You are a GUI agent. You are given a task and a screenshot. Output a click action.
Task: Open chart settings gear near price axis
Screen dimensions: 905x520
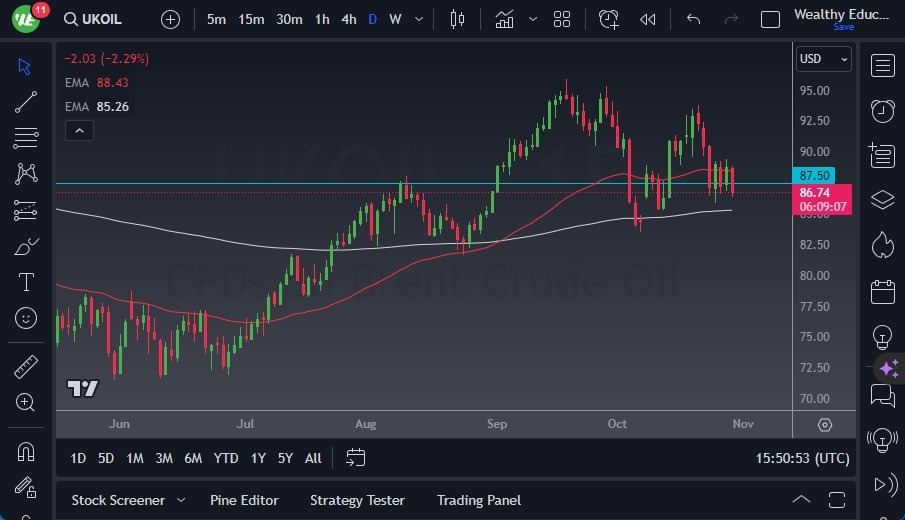point(824,424)
